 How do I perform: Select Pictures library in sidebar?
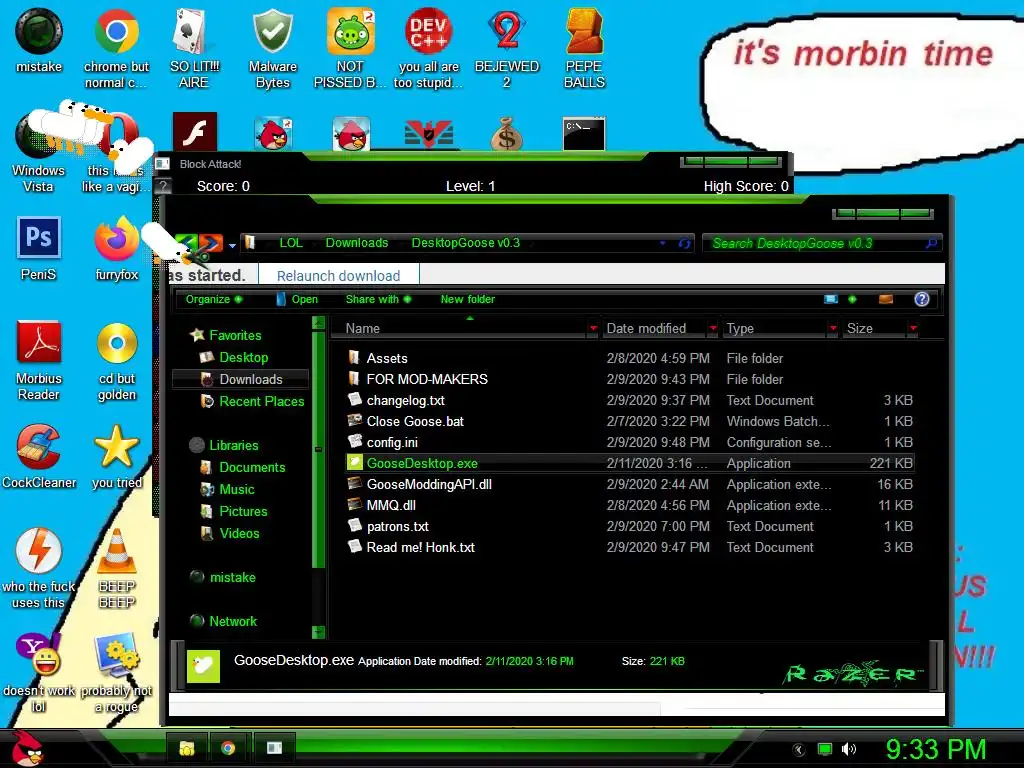coord(243,511)
